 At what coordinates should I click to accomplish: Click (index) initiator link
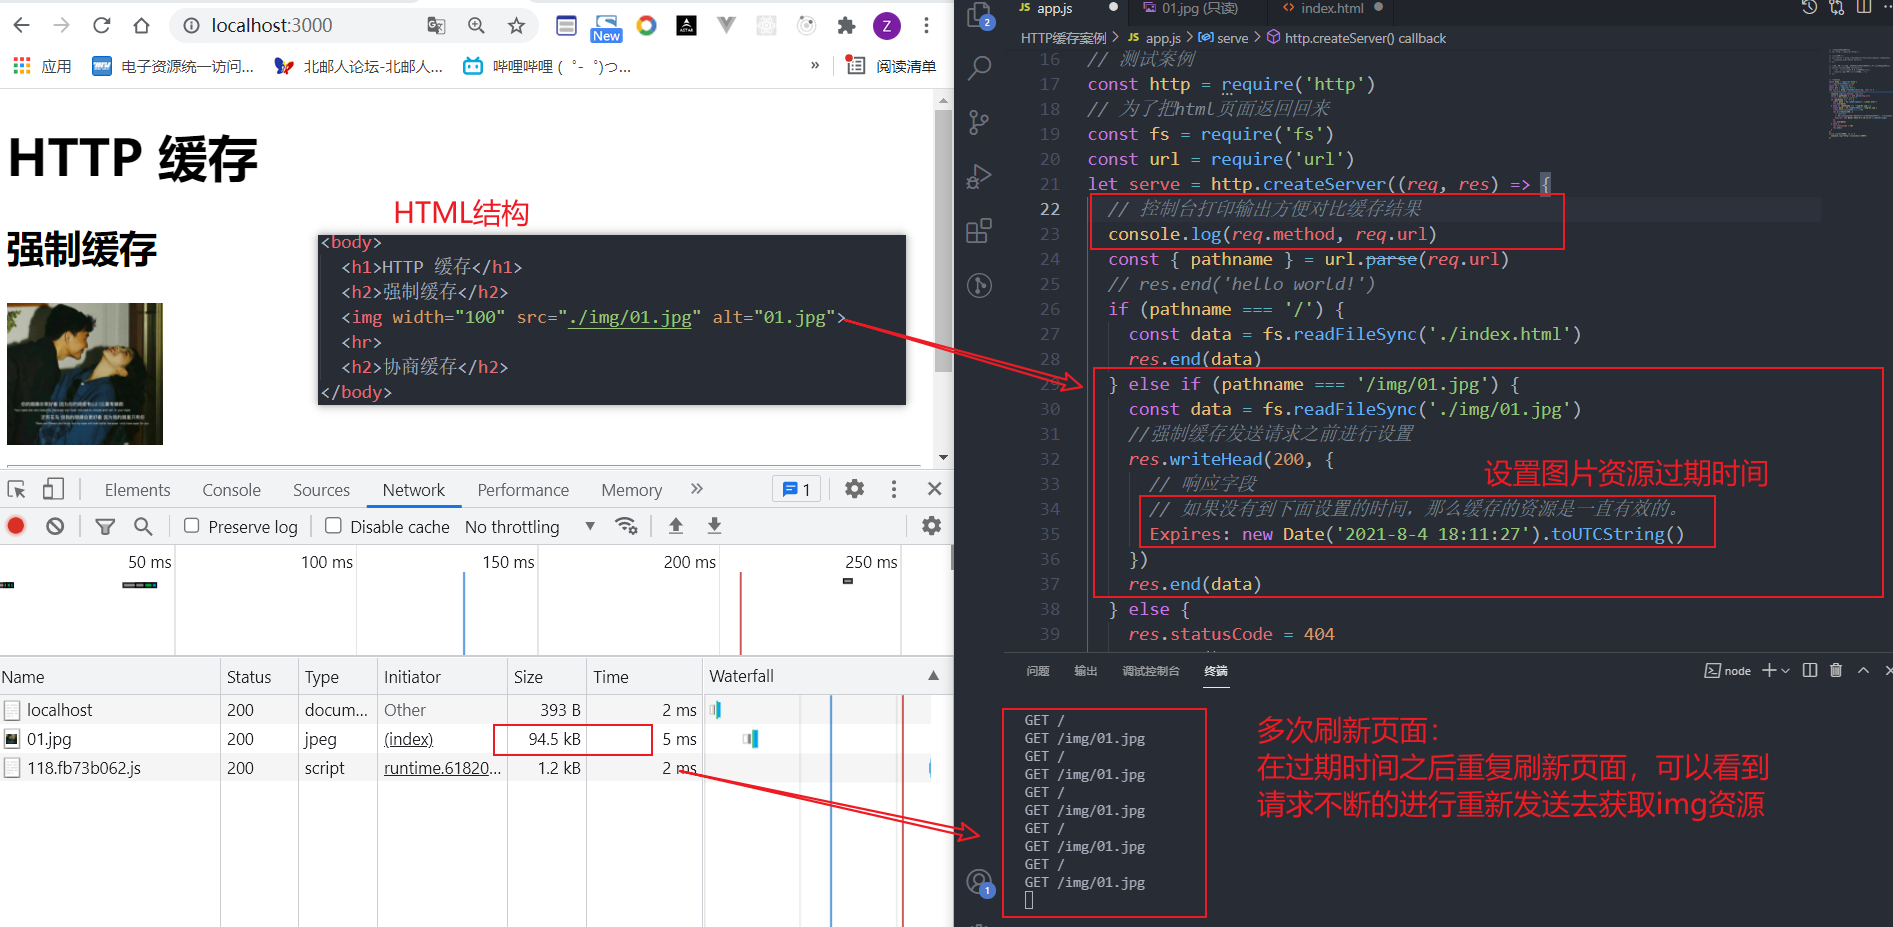click(x=408, y=739)
